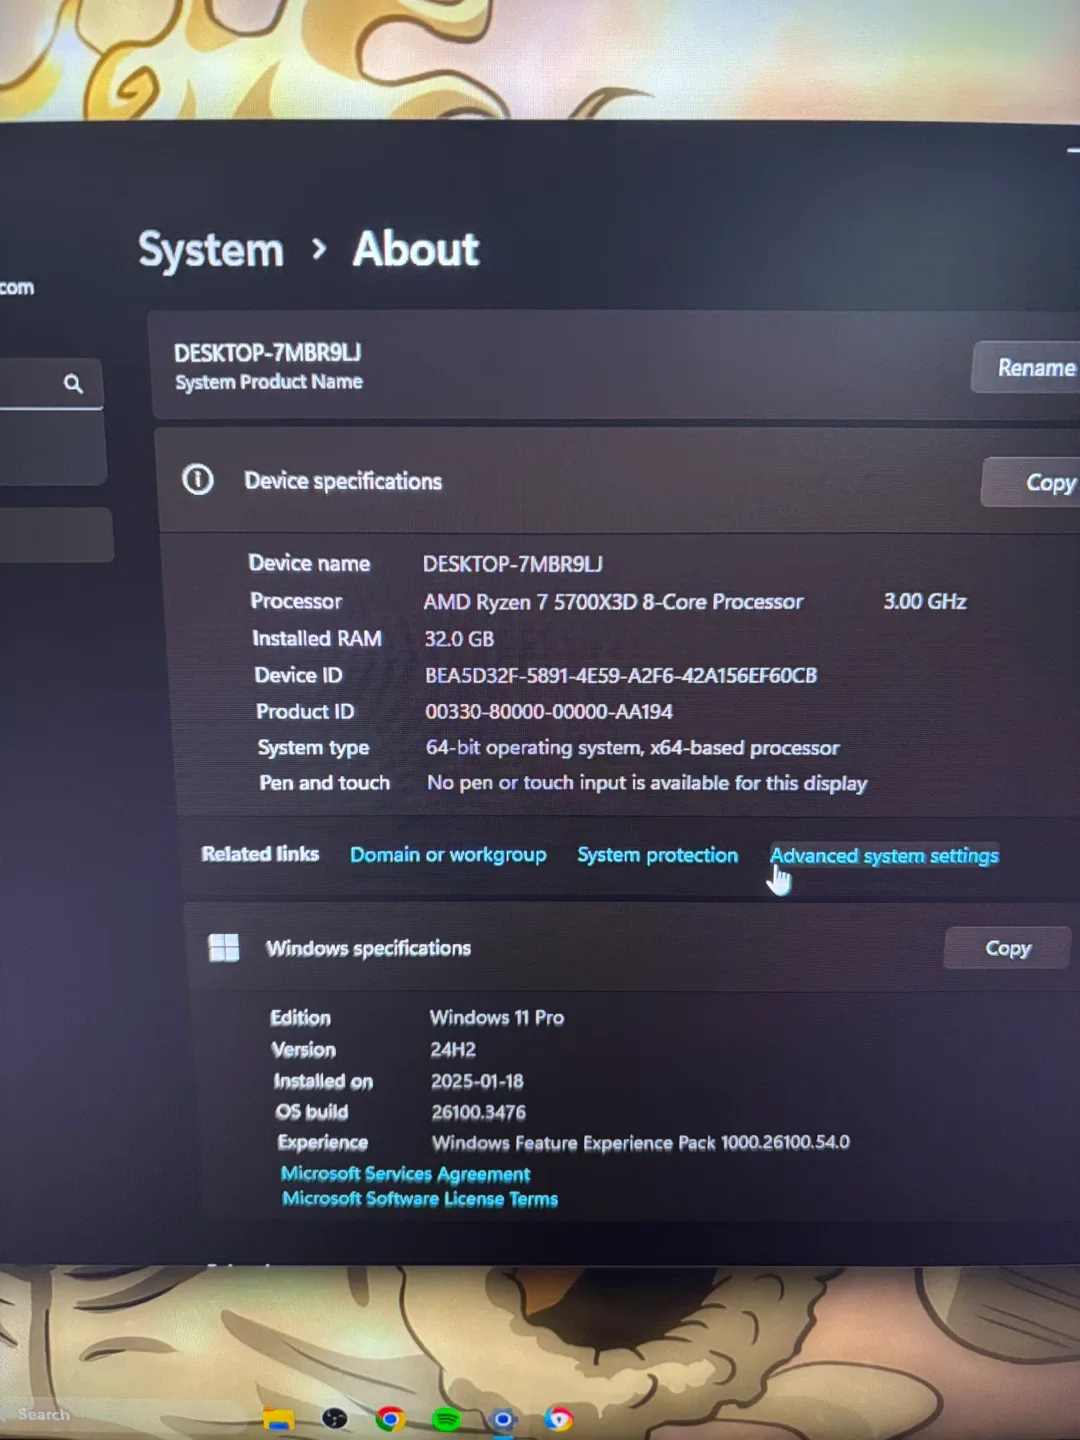
Task: Copy the Windows specifications
Action: coord(1006,947)
